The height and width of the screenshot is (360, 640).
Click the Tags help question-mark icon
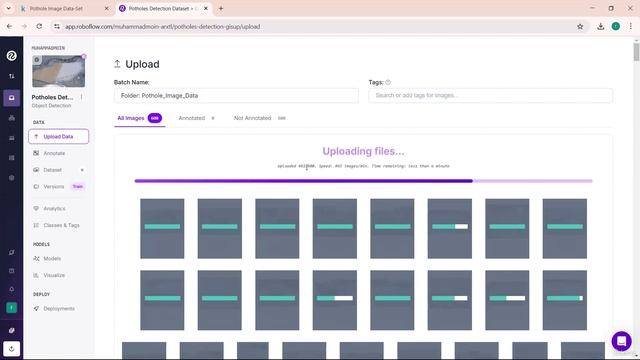pos(388,82)
